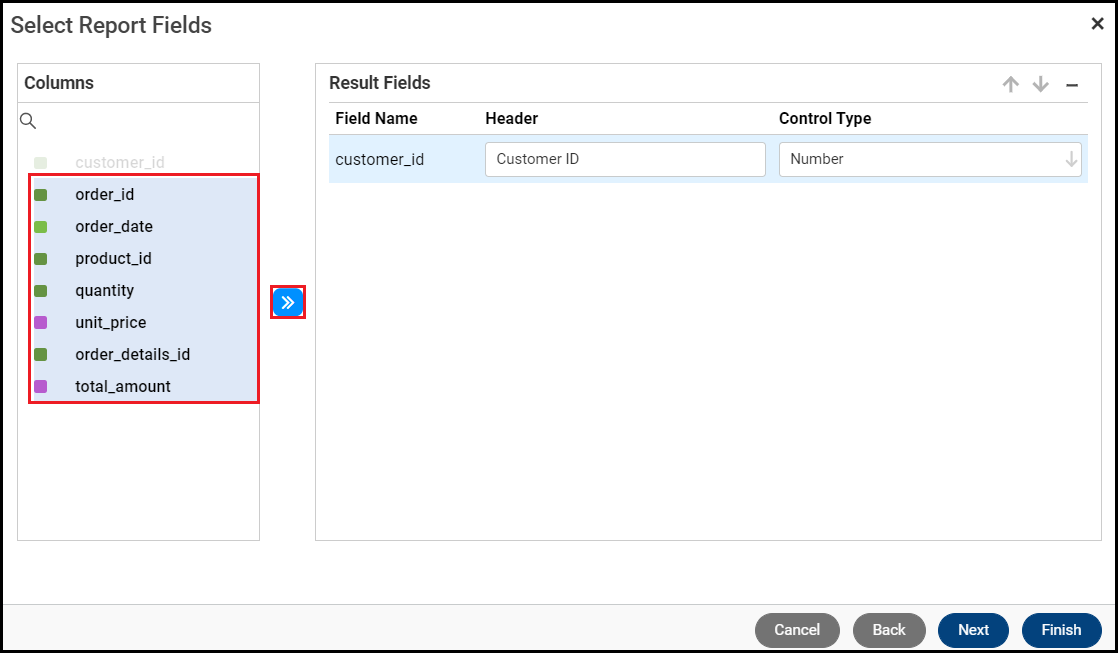Select the product_id column
The image size is (1118, 653).
(113, 259)
